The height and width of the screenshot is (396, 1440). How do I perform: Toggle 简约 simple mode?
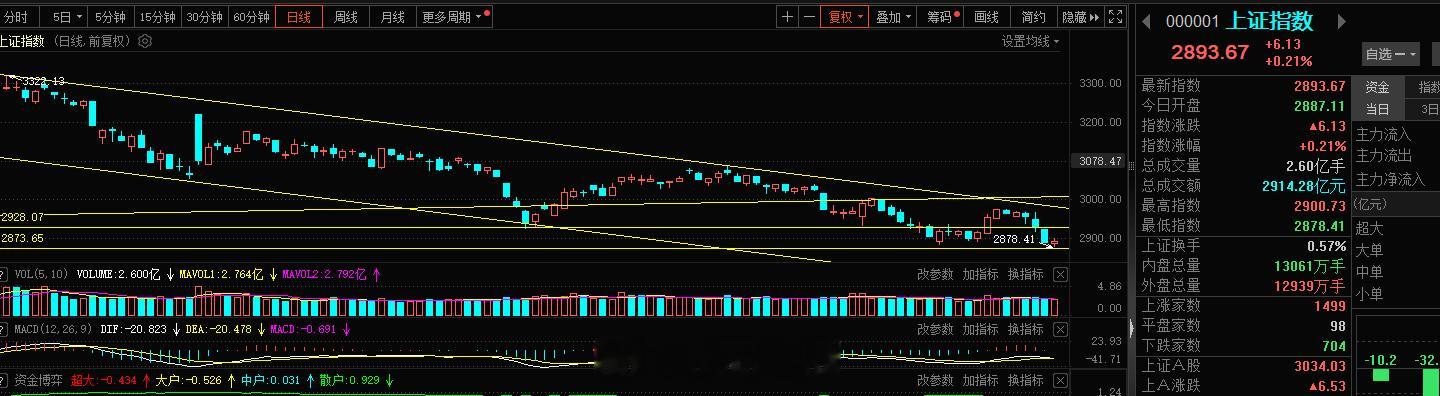(x=1033, y=17)
